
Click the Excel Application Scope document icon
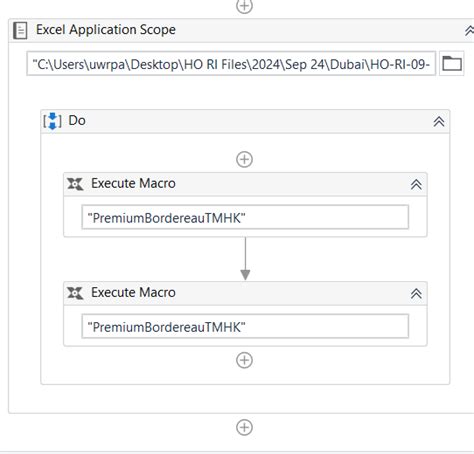[x=20, y=31]
